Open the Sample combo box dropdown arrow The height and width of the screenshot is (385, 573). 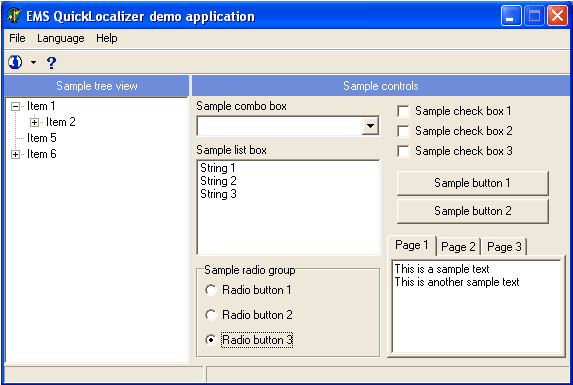click(x=370, y=126)
